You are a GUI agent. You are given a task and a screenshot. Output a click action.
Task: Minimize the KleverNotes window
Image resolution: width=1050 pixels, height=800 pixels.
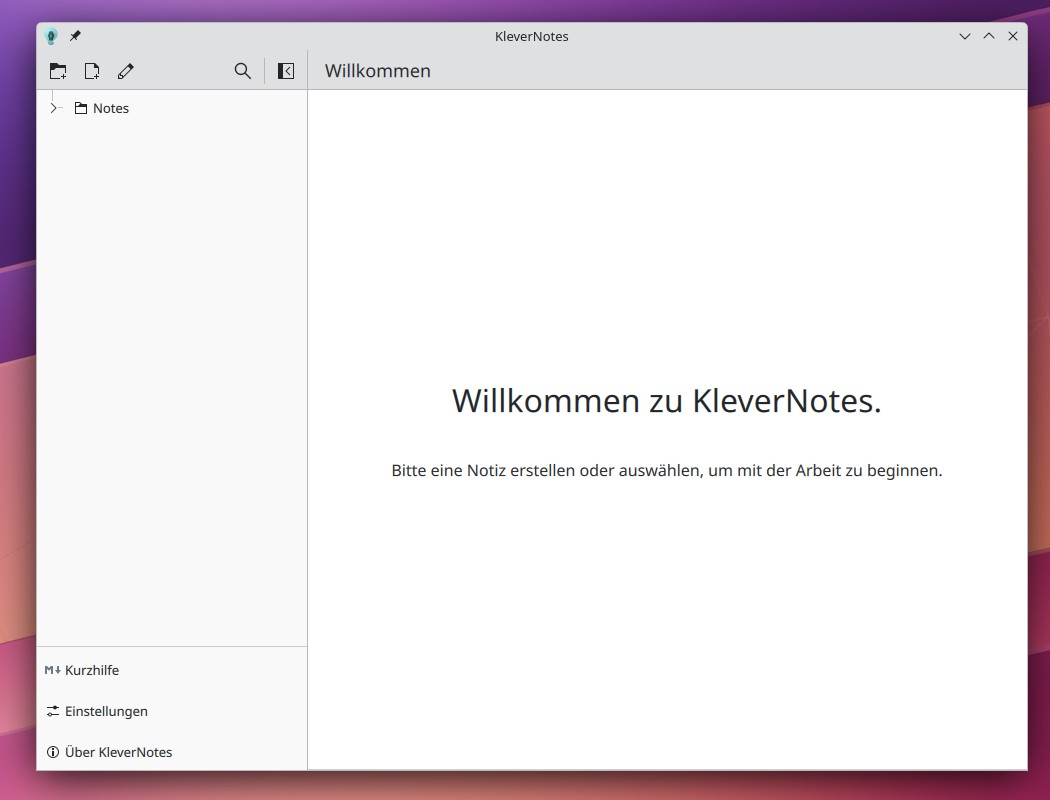pos(965,36)
